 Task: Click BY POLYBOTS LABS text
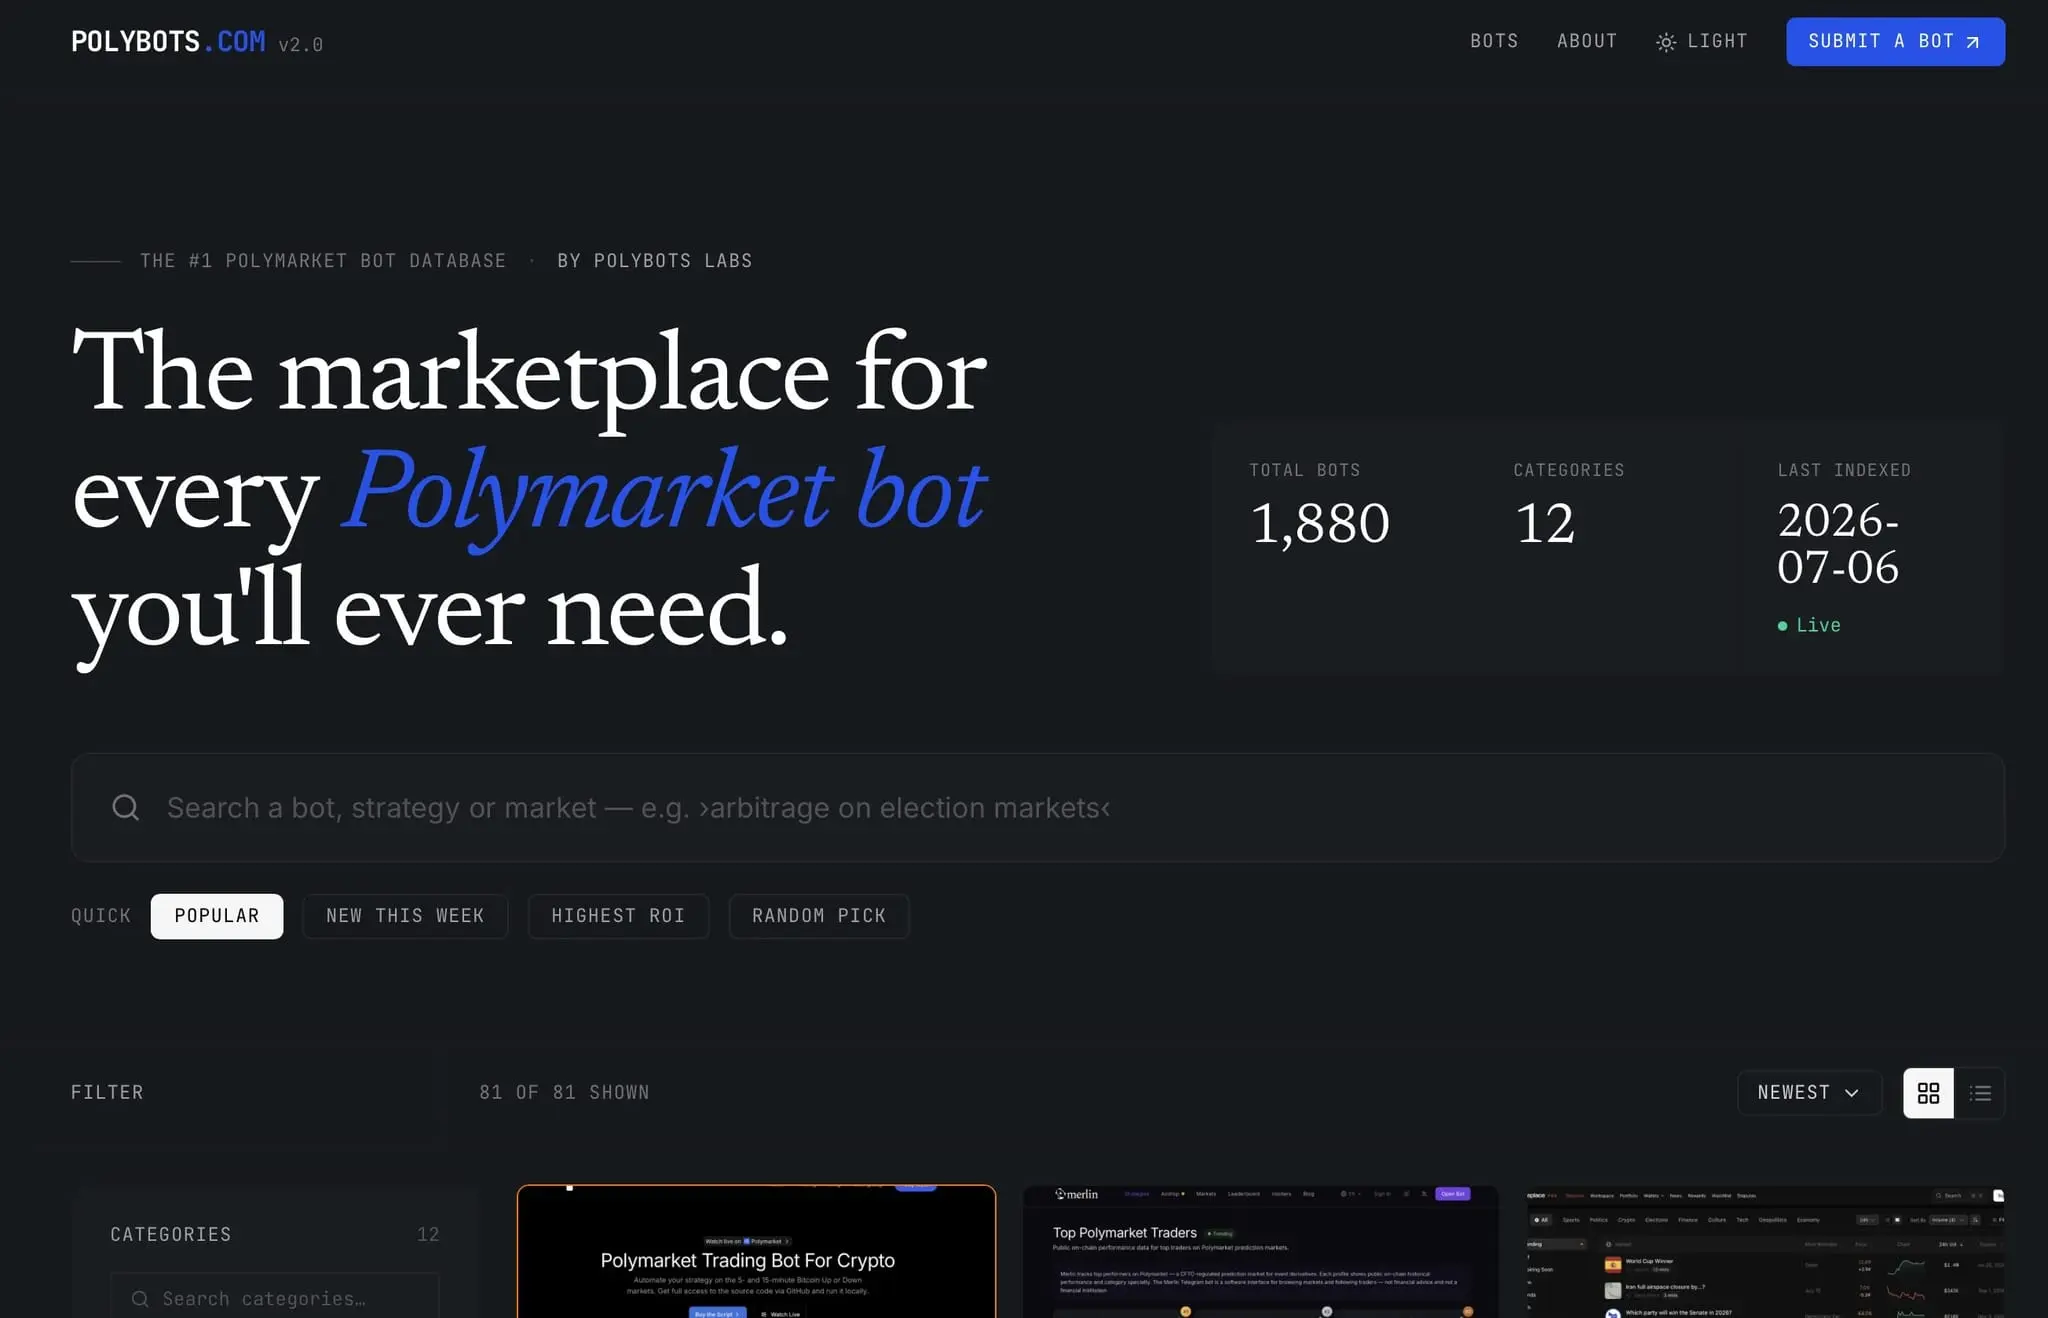point(655,261)
